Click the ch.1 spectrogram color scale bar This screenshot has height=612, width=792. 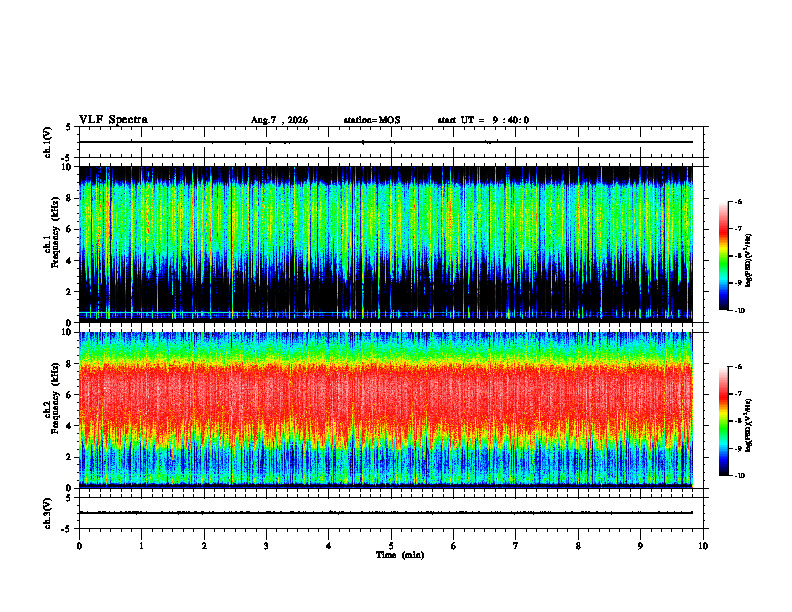[723, 256]
